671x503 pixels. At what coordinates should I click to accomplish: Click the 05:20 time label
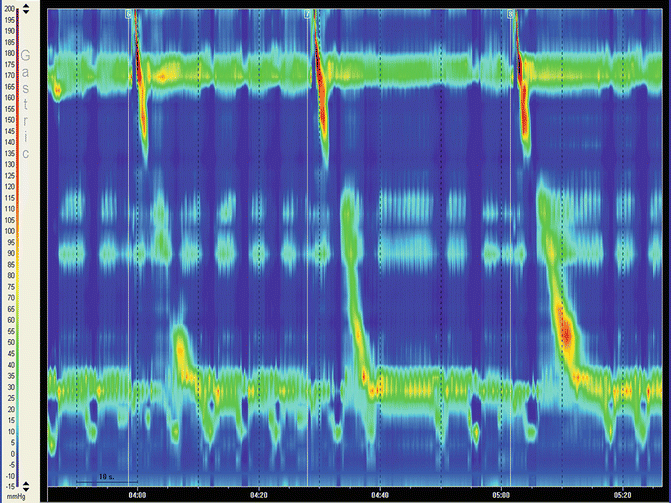click(x=622, y=494)
